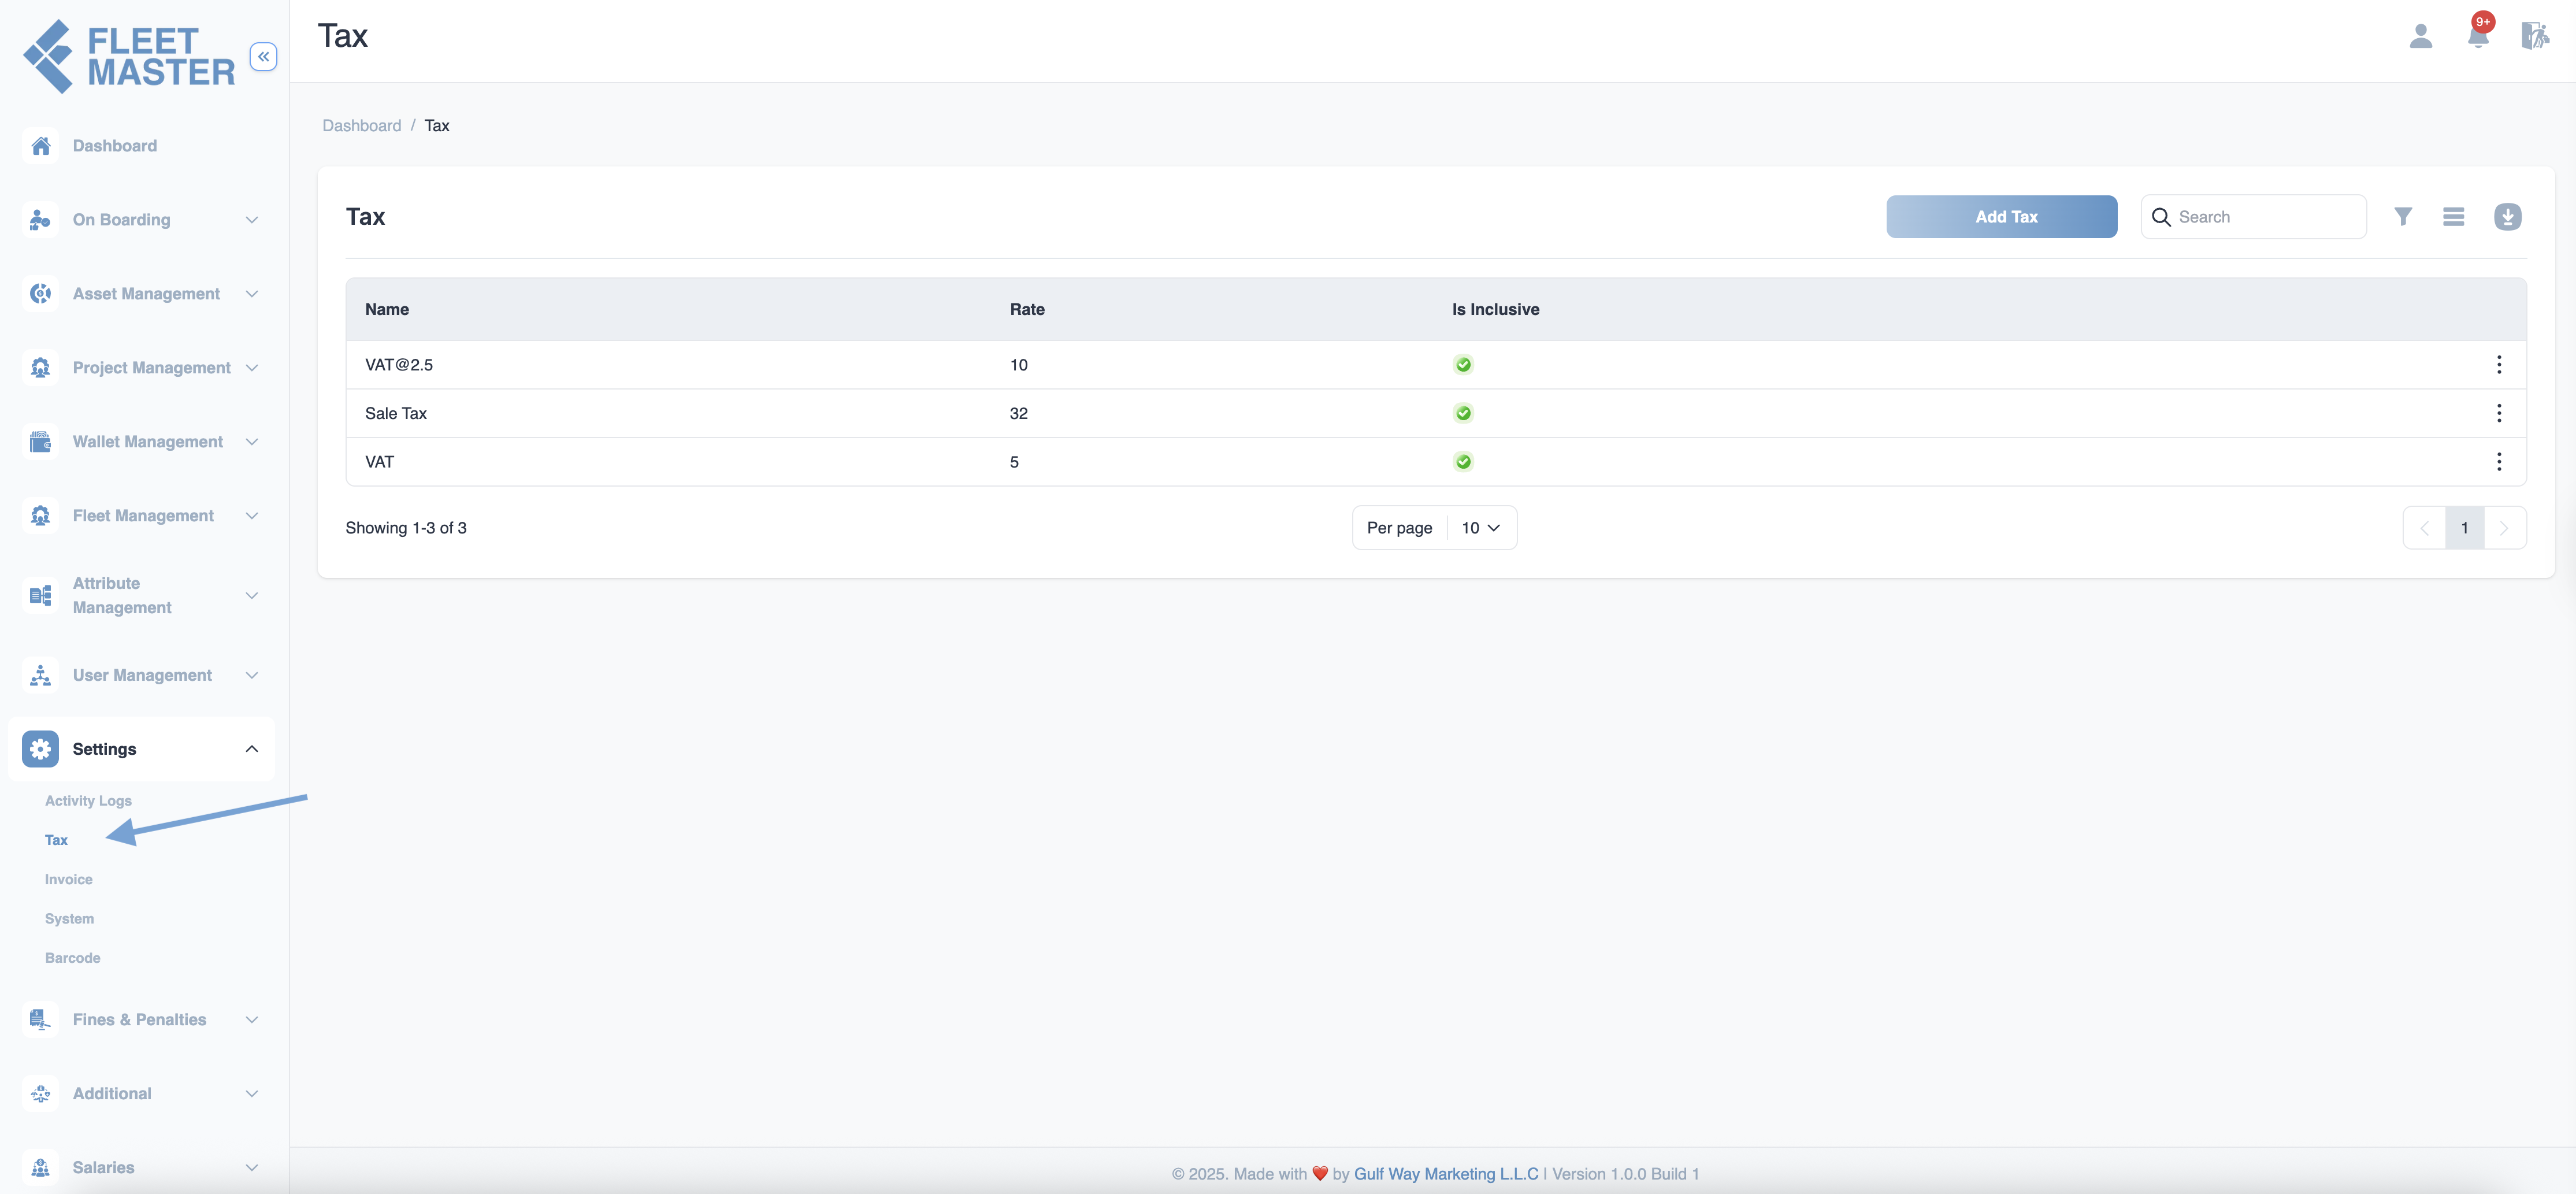Select Tax in Settings submenu
Image resolution: width=2576 pixels, height=1194 pixels.
point(56,840)
